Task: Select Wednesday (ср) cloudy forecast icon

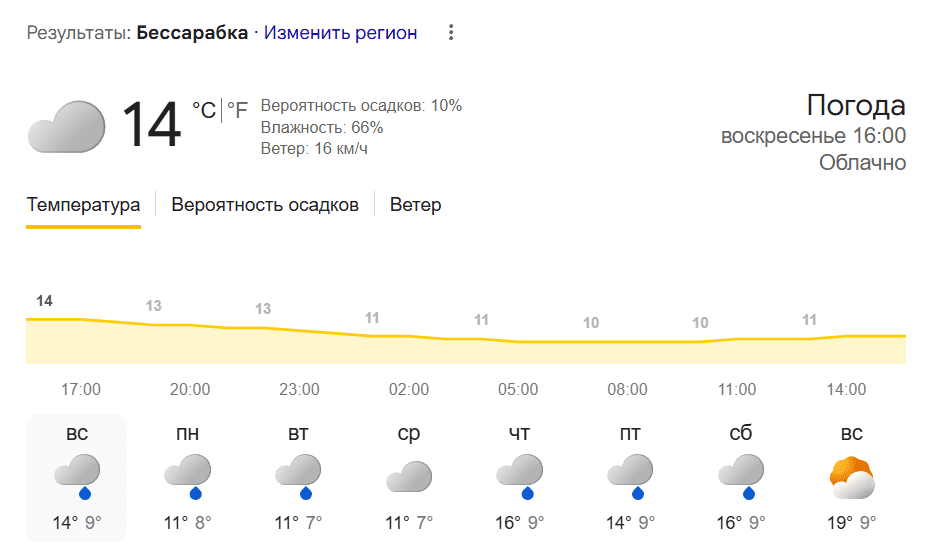Action: pyautogui.click(x=408, y=477)
